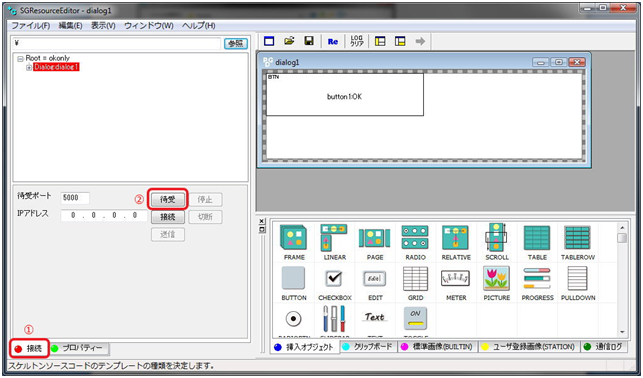Click the object palette scroll down arrow

pos(622,332)
